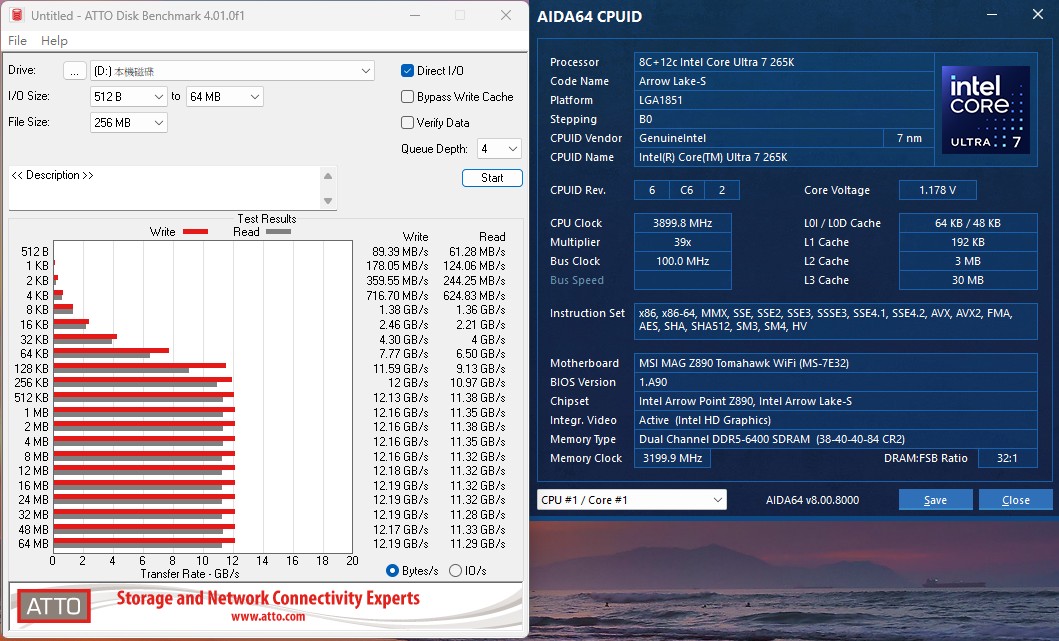
Task: Open the Help menu
Action: (54, 41)
